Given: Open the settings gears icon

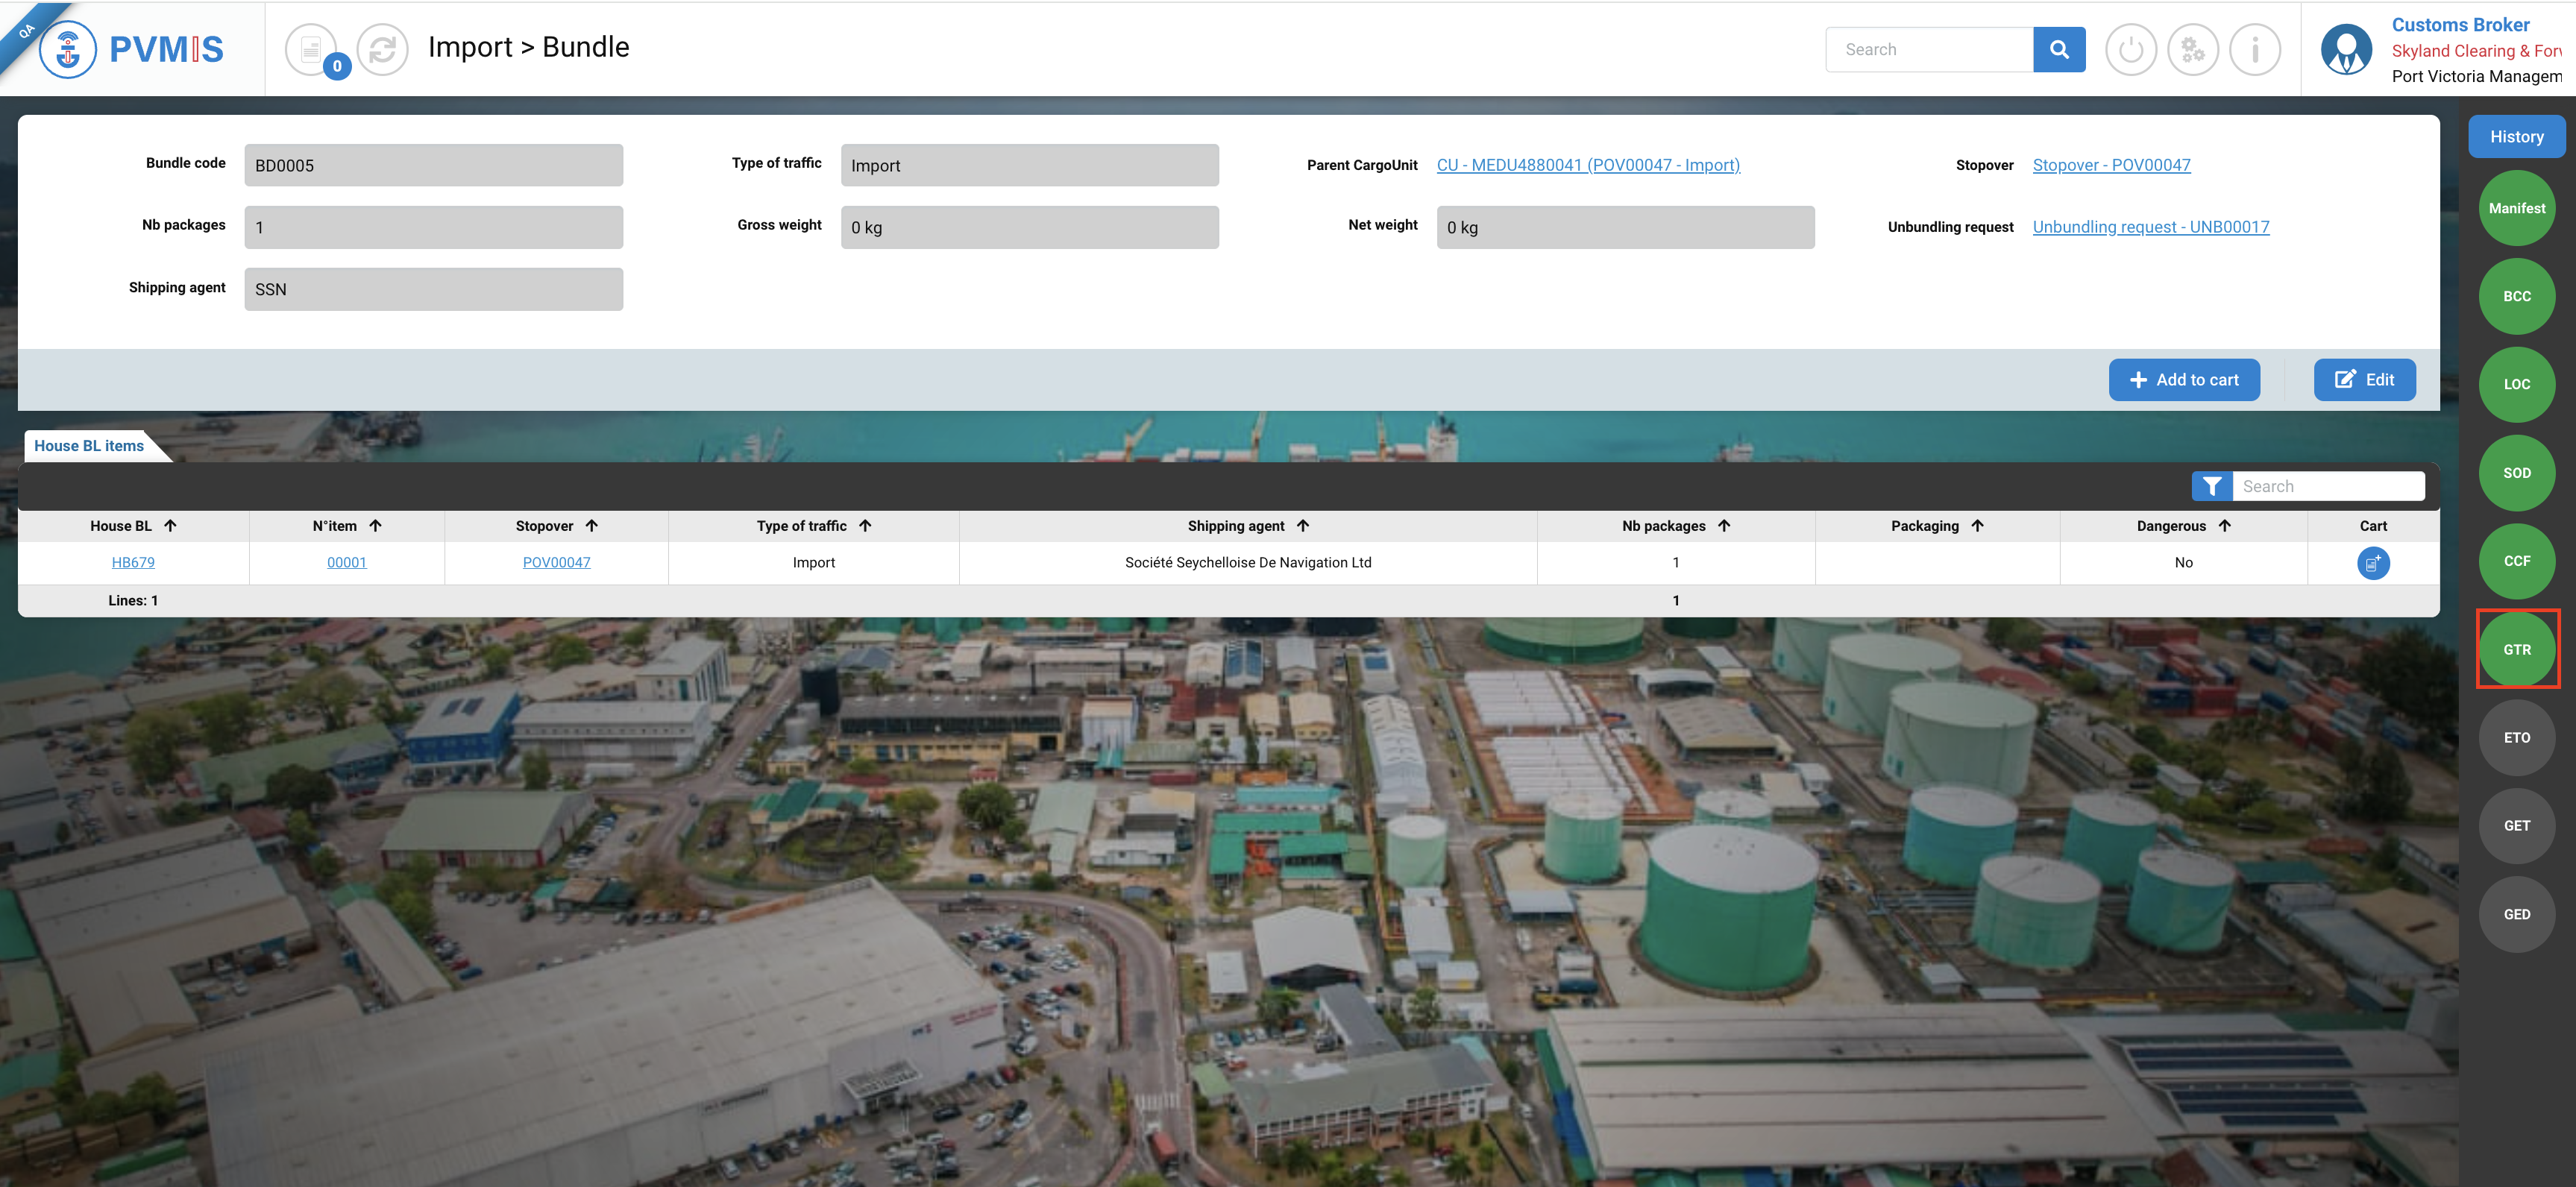Looking at the screenshot, I should pyautogui.click(x=2192, y=49).
